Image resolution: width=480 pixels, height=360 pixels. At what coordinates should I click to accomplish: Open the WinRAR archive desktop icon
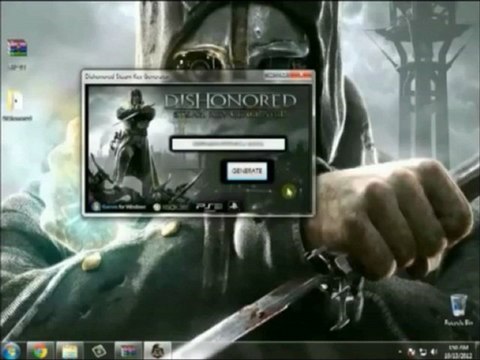[x=17, y=55]
